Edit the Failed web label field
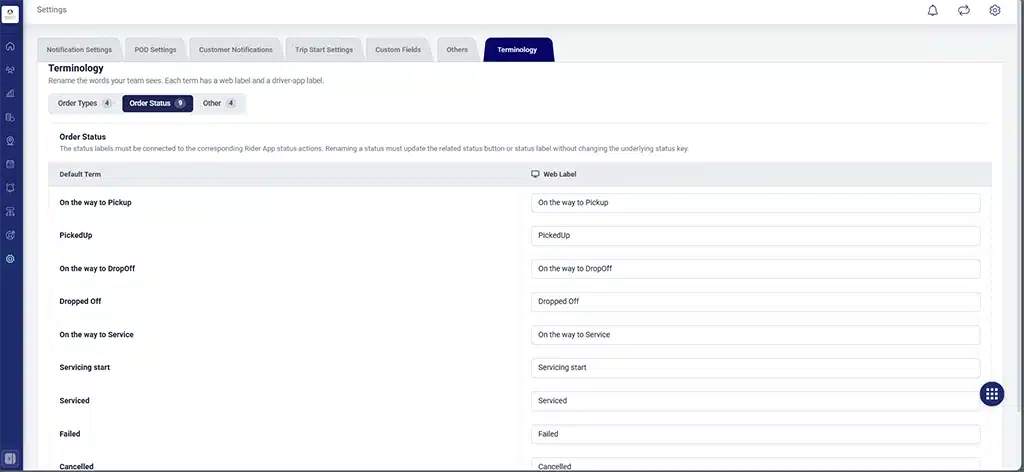 [756, 434]
